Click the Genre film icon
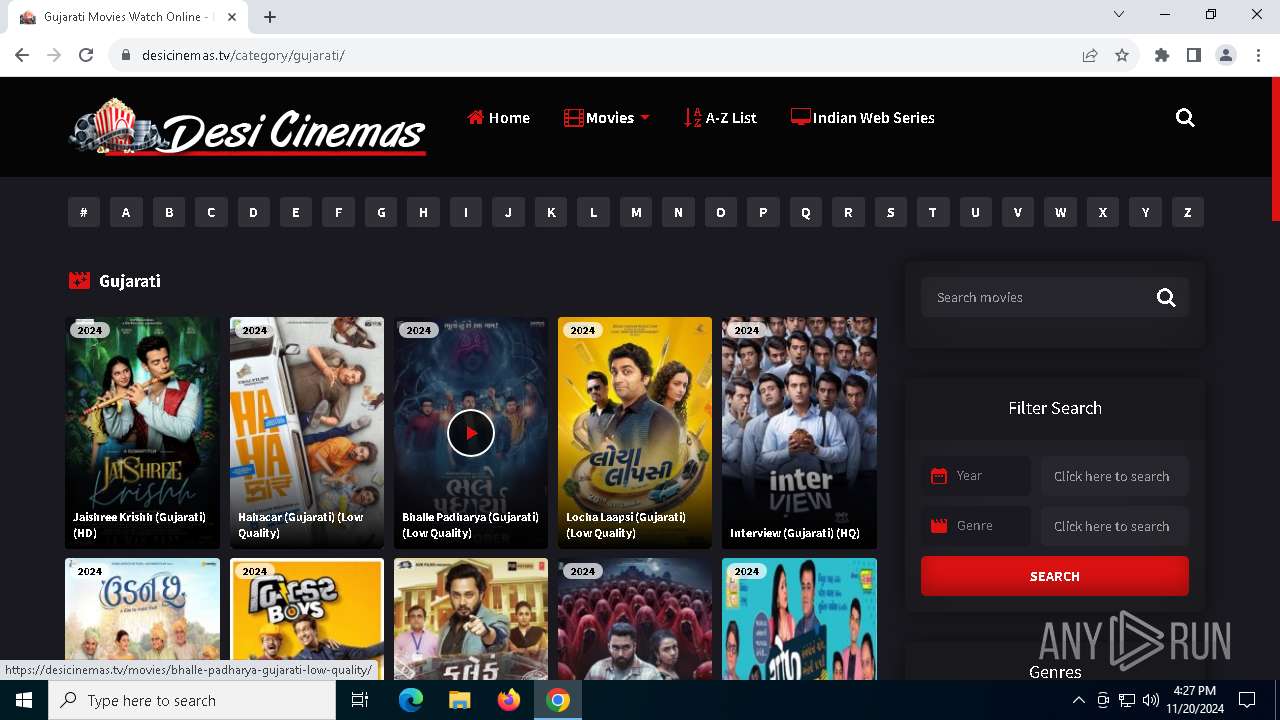 939,526
